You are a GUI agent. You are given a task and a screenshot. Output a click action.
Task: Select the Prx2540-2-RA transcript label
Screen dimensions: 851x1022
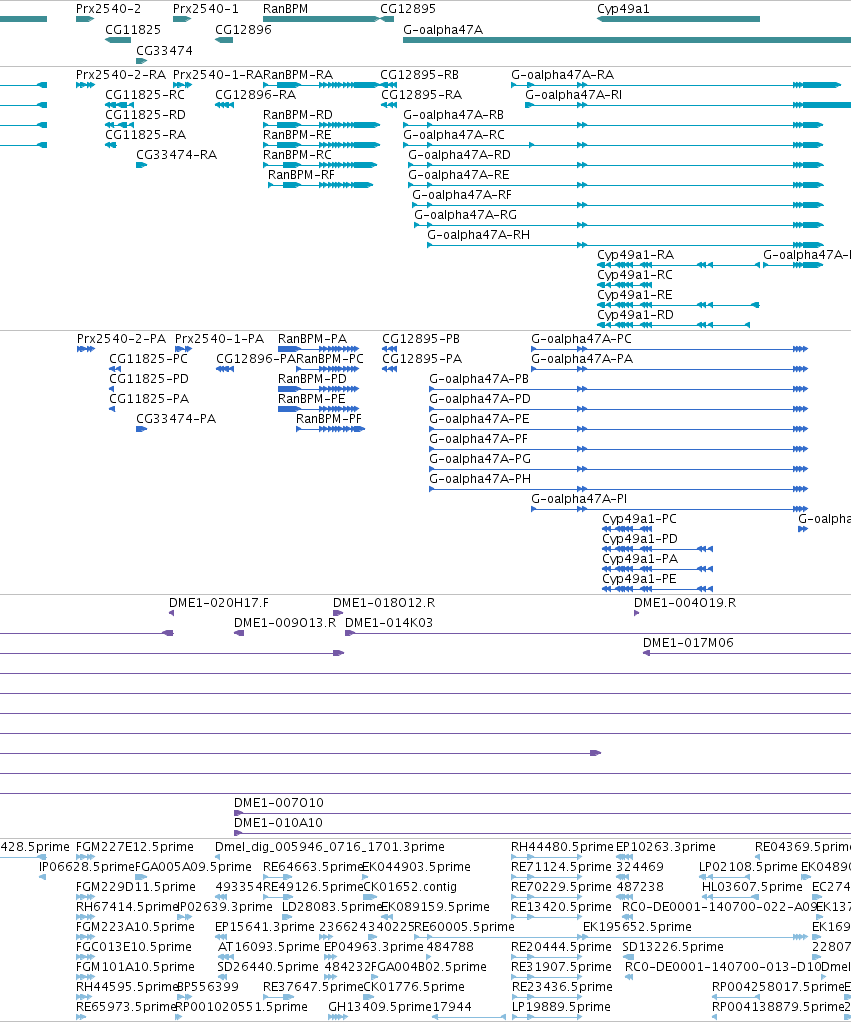point(121,75)
